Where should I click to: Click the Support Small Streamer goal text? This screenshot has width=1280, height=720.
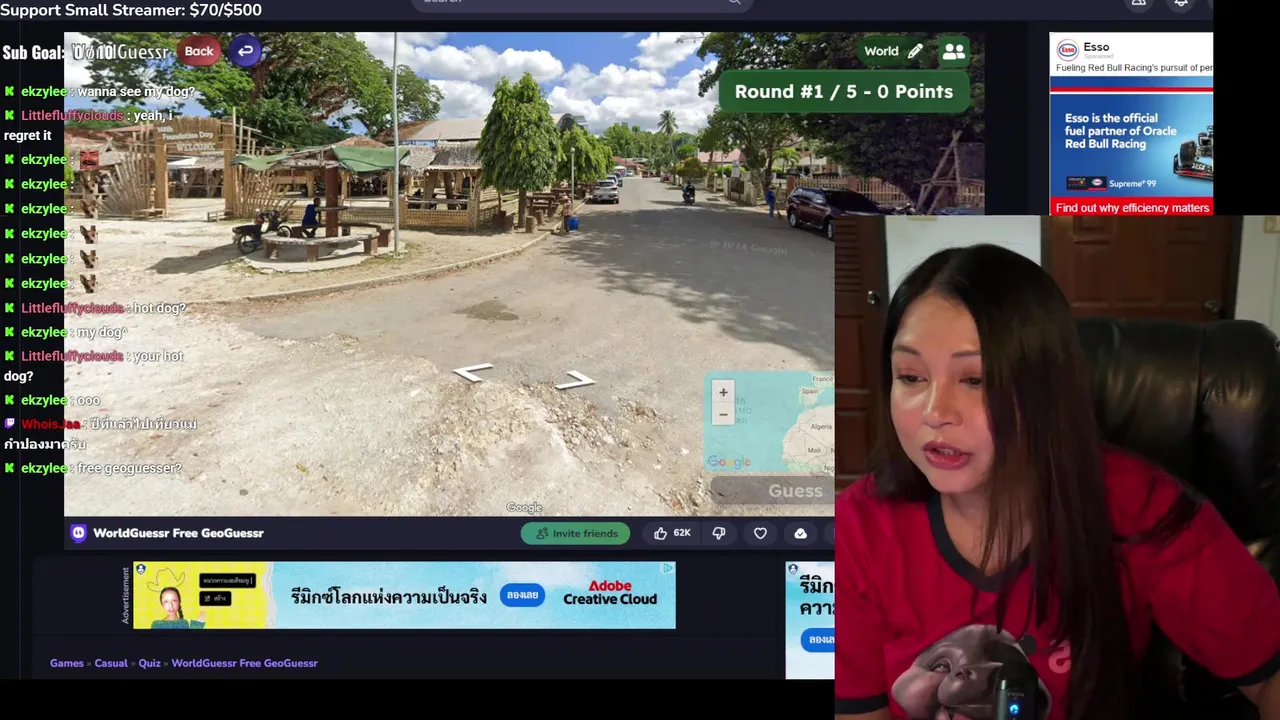click(131, 10)
